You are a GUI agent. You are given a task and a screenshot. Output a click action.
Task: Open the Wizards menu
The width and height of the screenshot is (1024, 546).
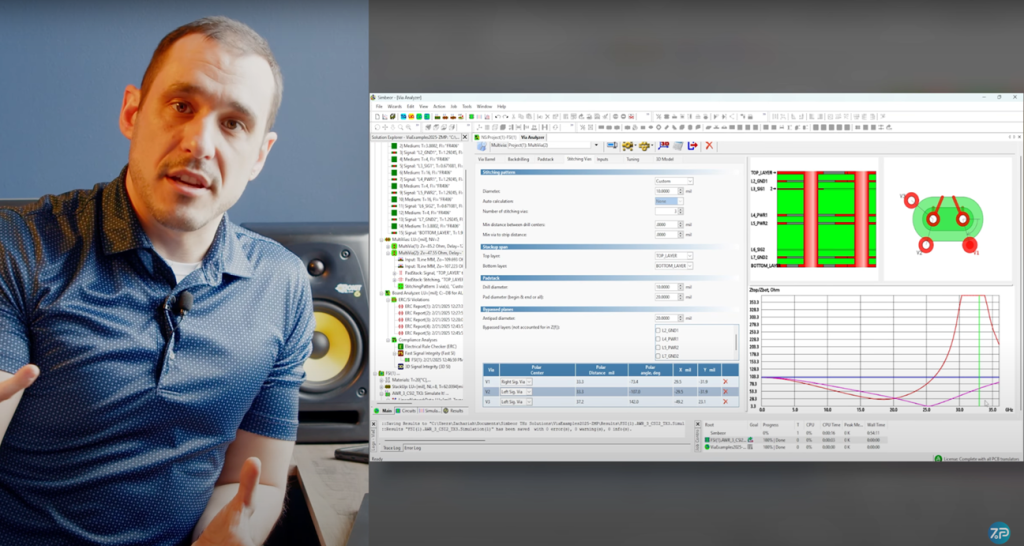point(394,106)
